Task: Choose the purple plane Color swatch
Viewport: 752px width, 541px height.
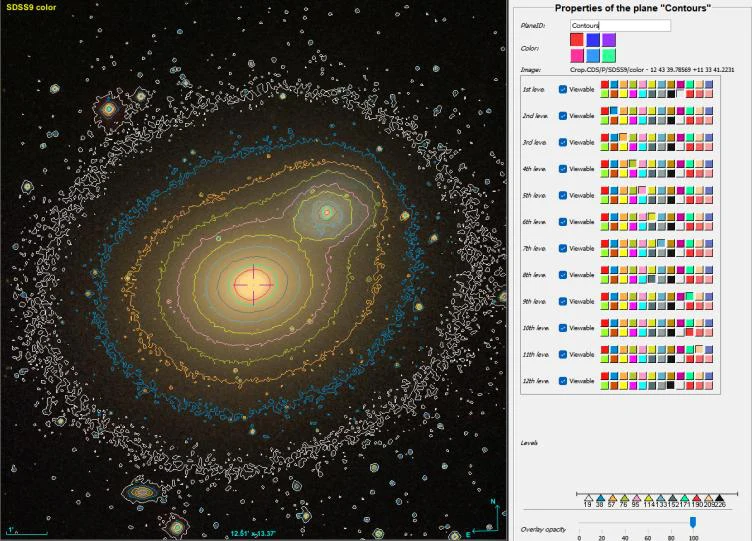Action: 609,39
